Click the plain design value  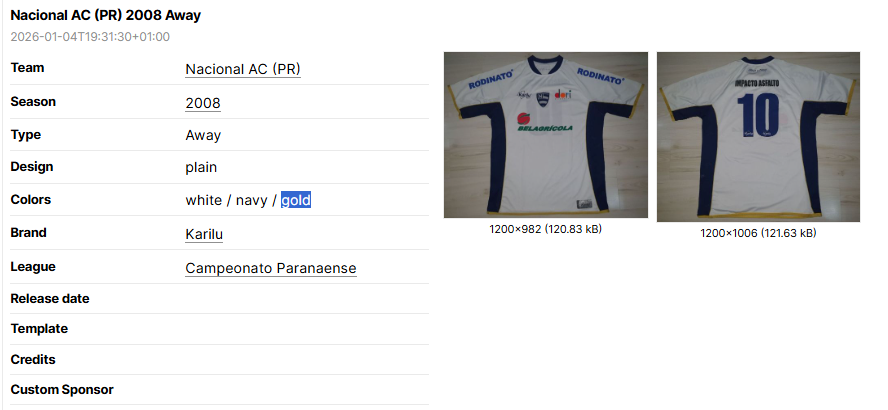(201, 168)
